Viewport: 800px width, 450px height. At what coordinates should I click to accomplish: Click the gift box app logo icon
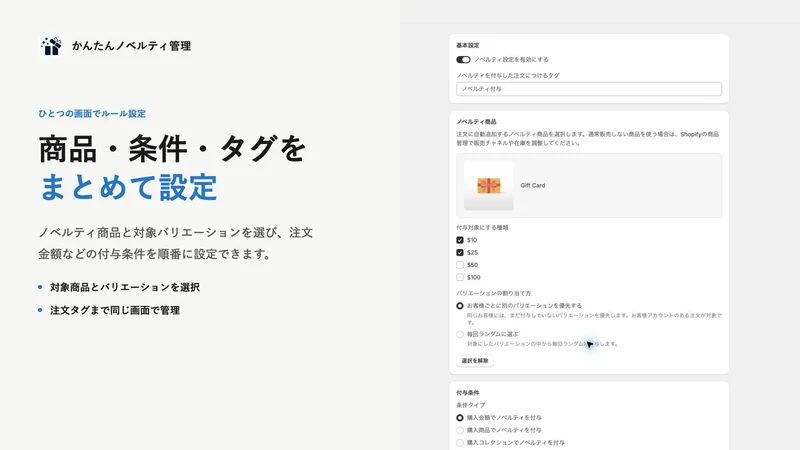[x=51, y=46]
